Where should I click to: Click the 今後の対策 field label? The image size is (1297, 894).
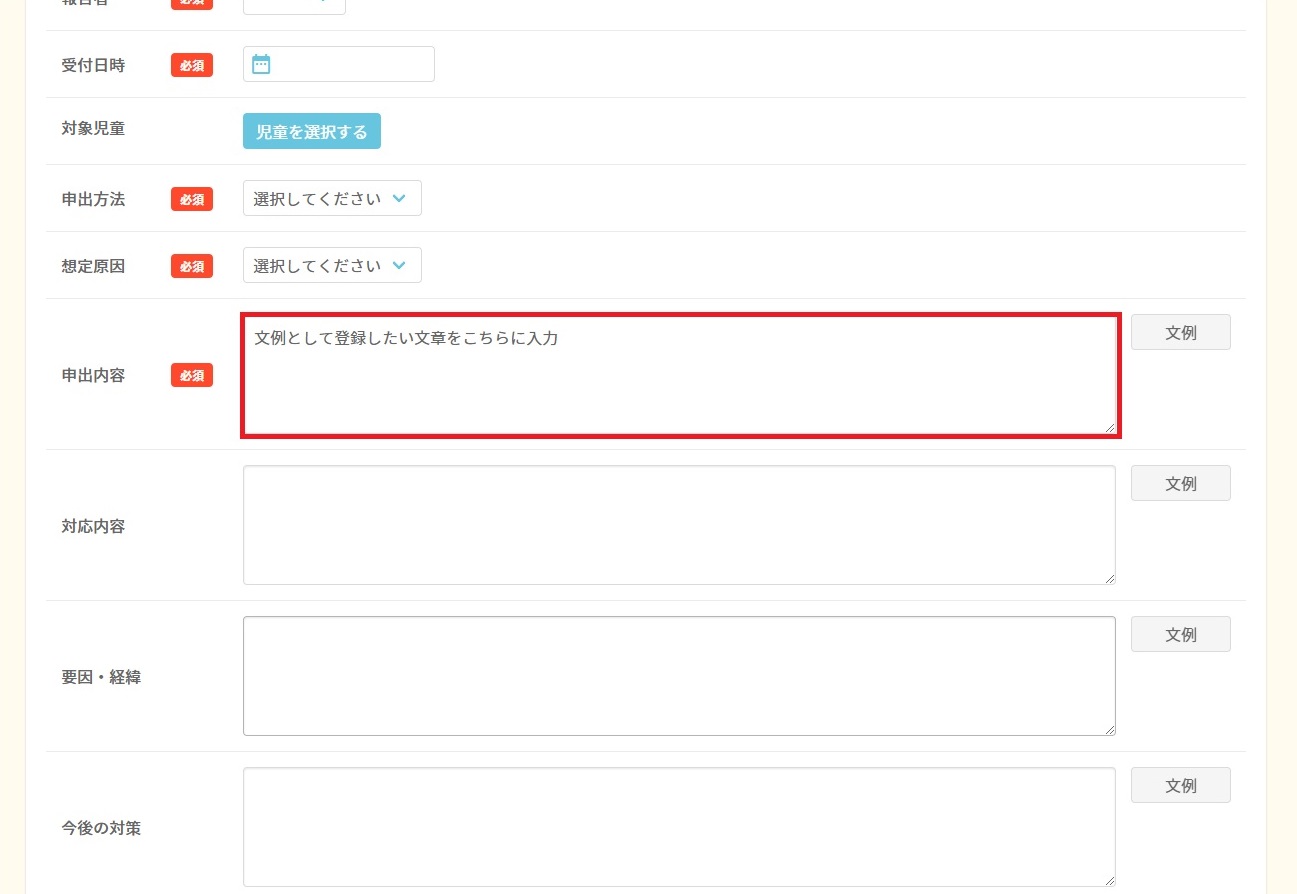[x=101, y=828]
